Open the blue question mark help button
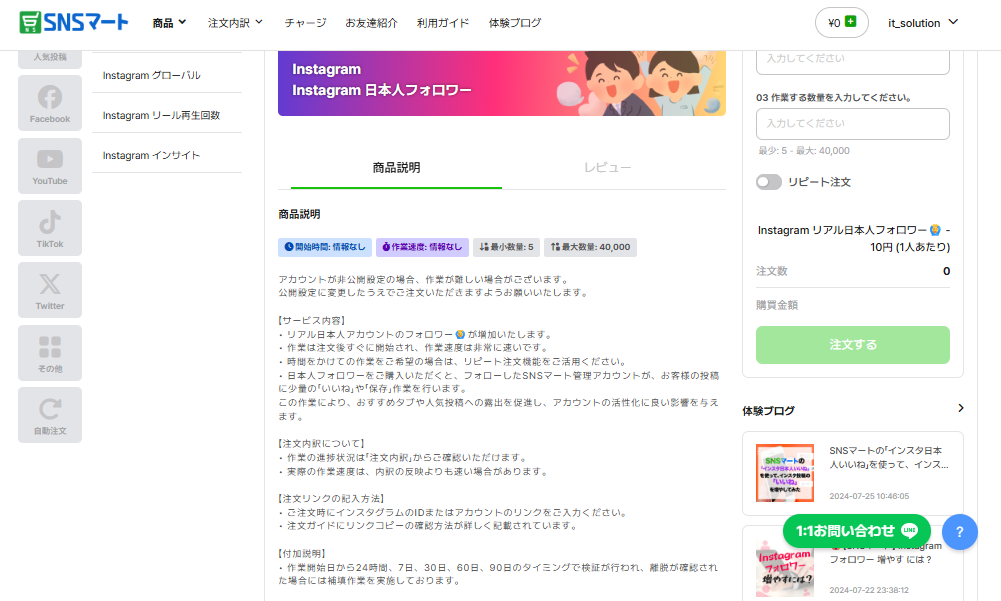Viewport: 1001px width, 601px height. point(960,532)
